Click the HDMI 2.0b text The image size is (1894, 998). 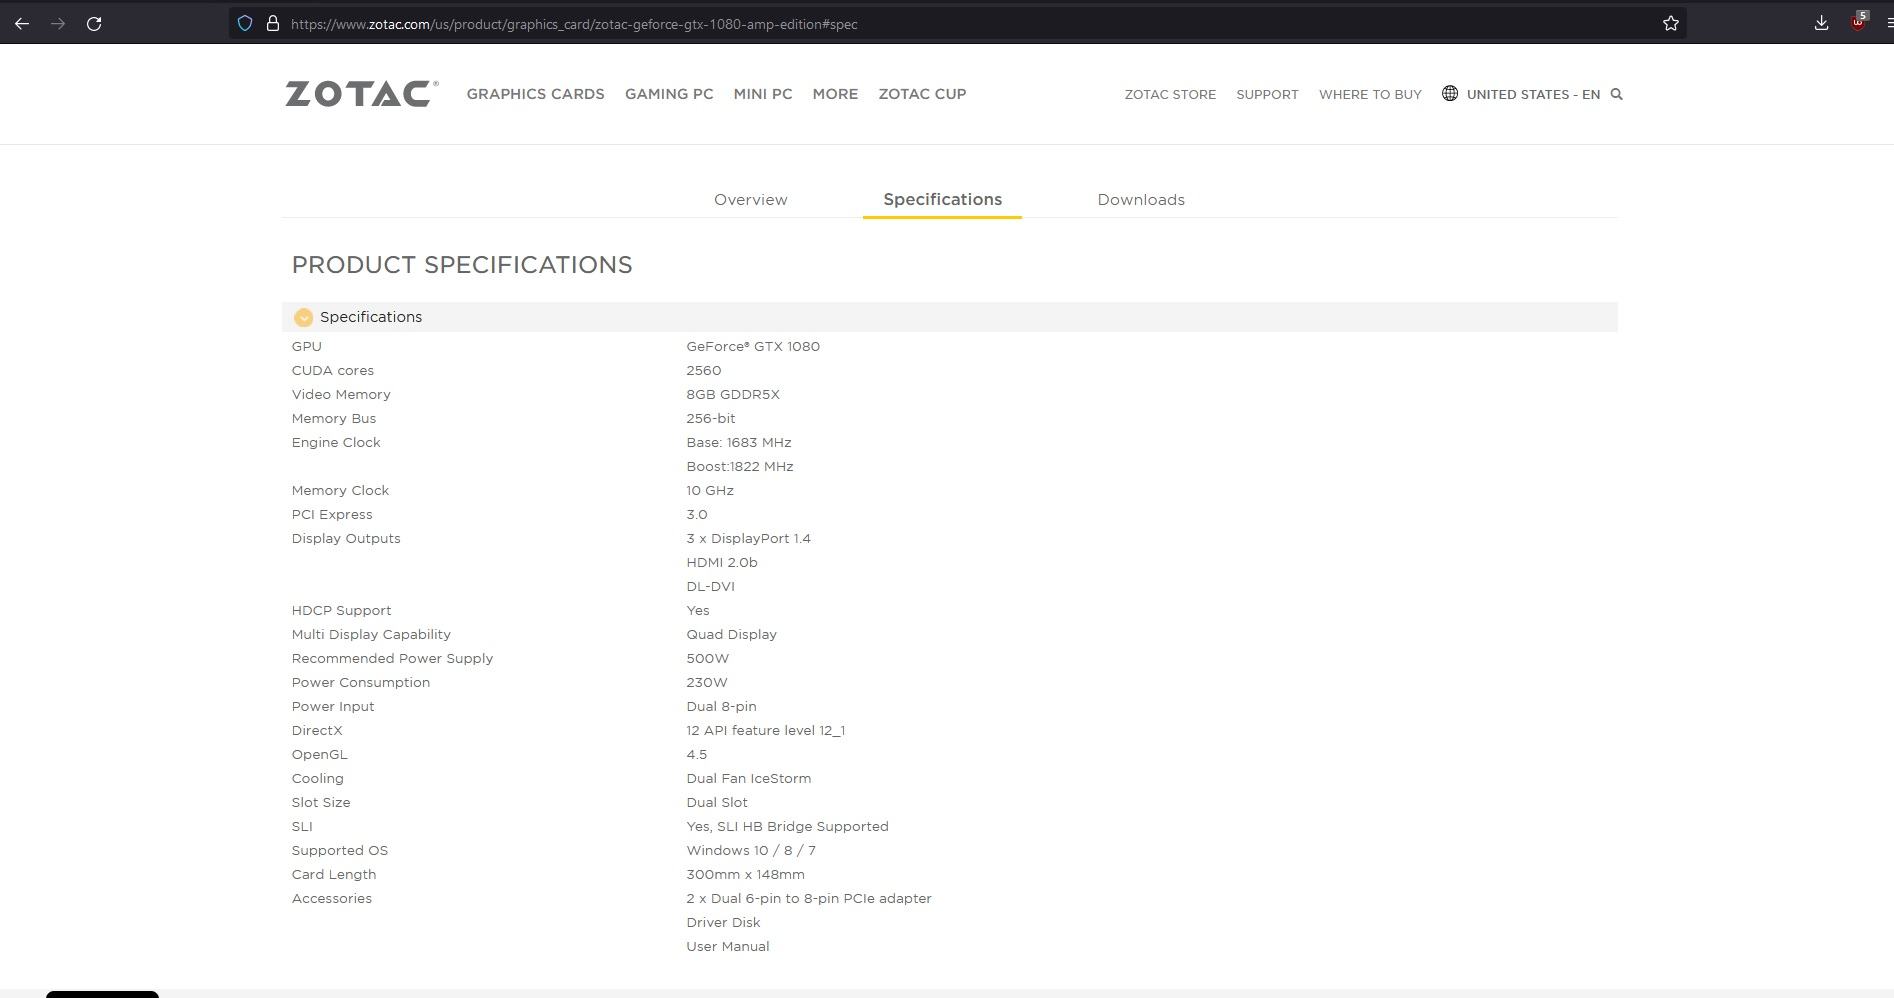point(722,562)
